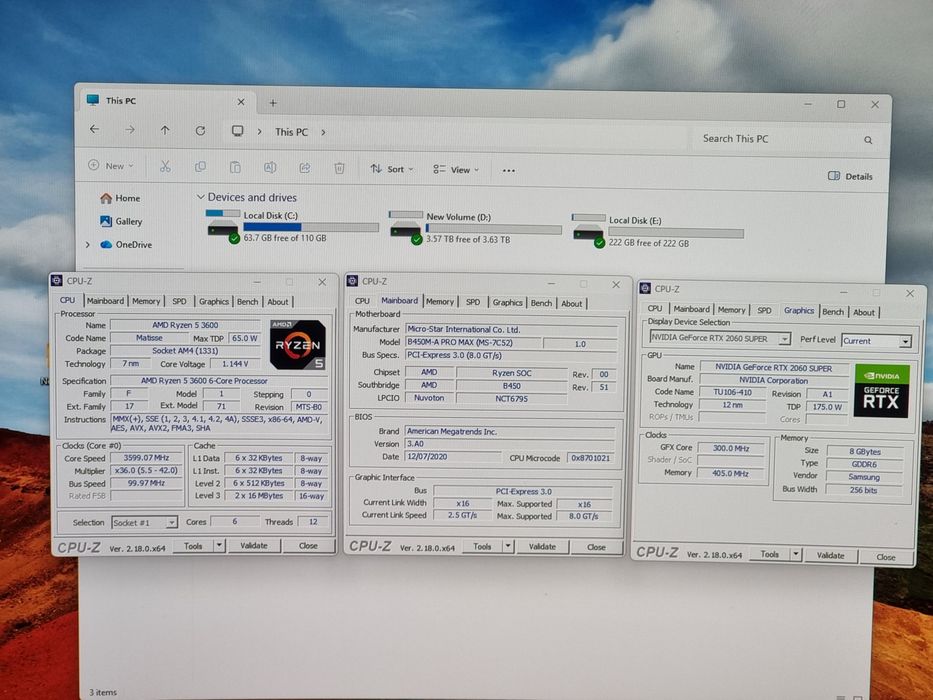Open Local Disk (C:) drive icon
This screenshot has width=933, height=700.
[x=223, y=226]
